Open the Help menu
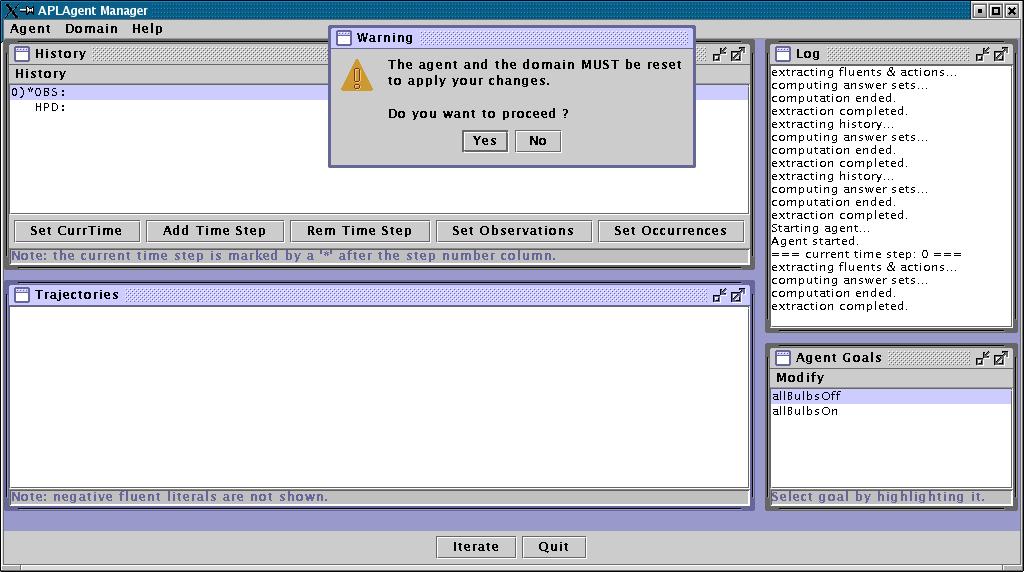This screenshot has height=572, width=1024. pyautogui.click(x=147, y=29)
